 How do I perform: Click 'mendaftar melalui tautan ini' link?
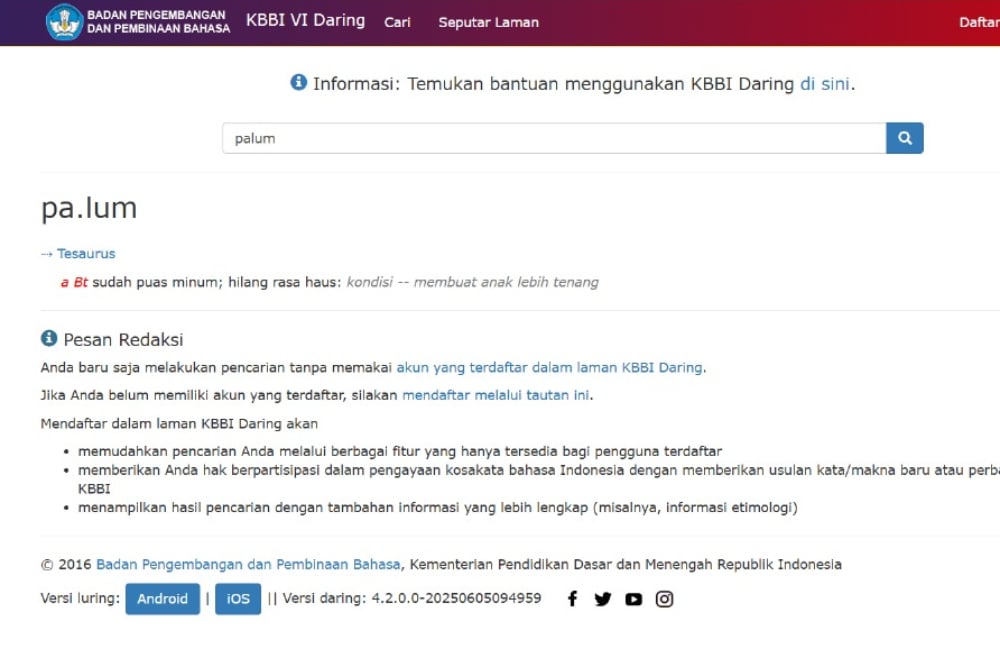point(496,395)
